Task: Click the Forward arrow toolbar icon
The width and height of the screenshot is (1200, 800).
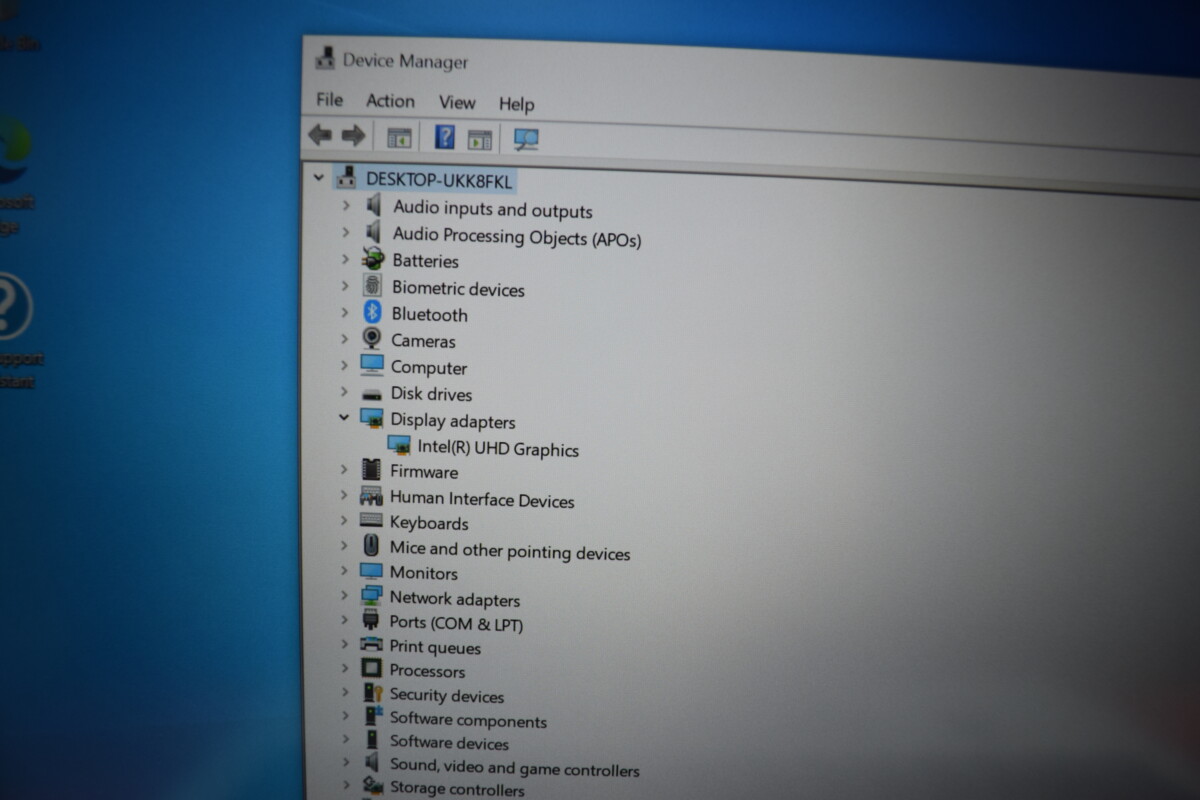Action: point(353,136)
